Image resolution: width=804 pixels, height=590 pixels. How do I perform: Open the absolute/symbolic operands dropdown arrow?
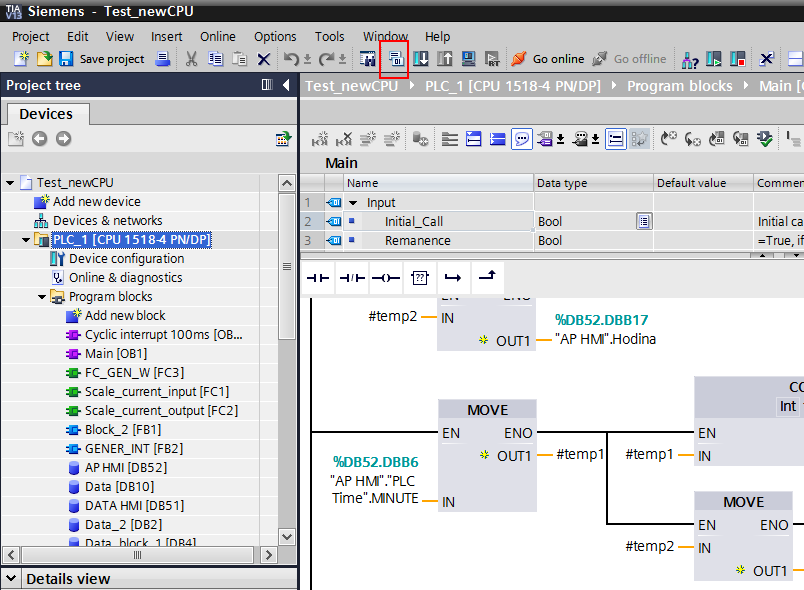(x=560, y=139)
